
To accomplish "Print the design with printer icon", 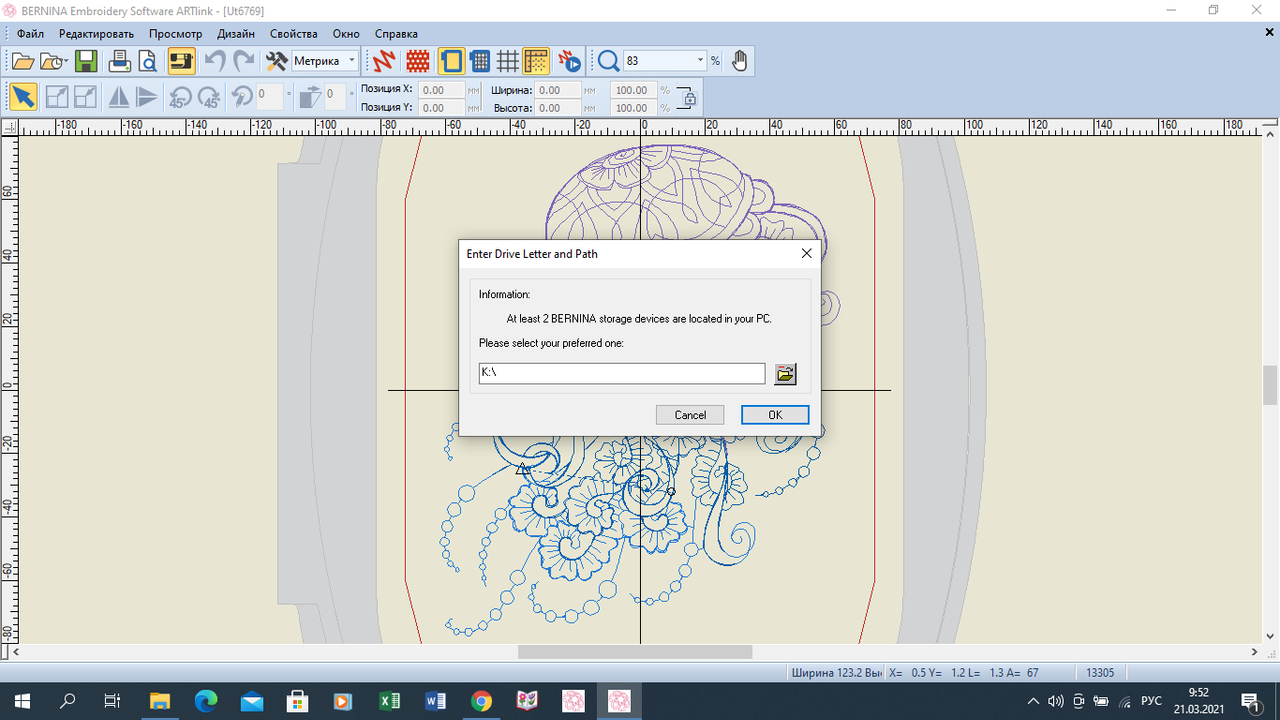I will click(x=120, y=61).
